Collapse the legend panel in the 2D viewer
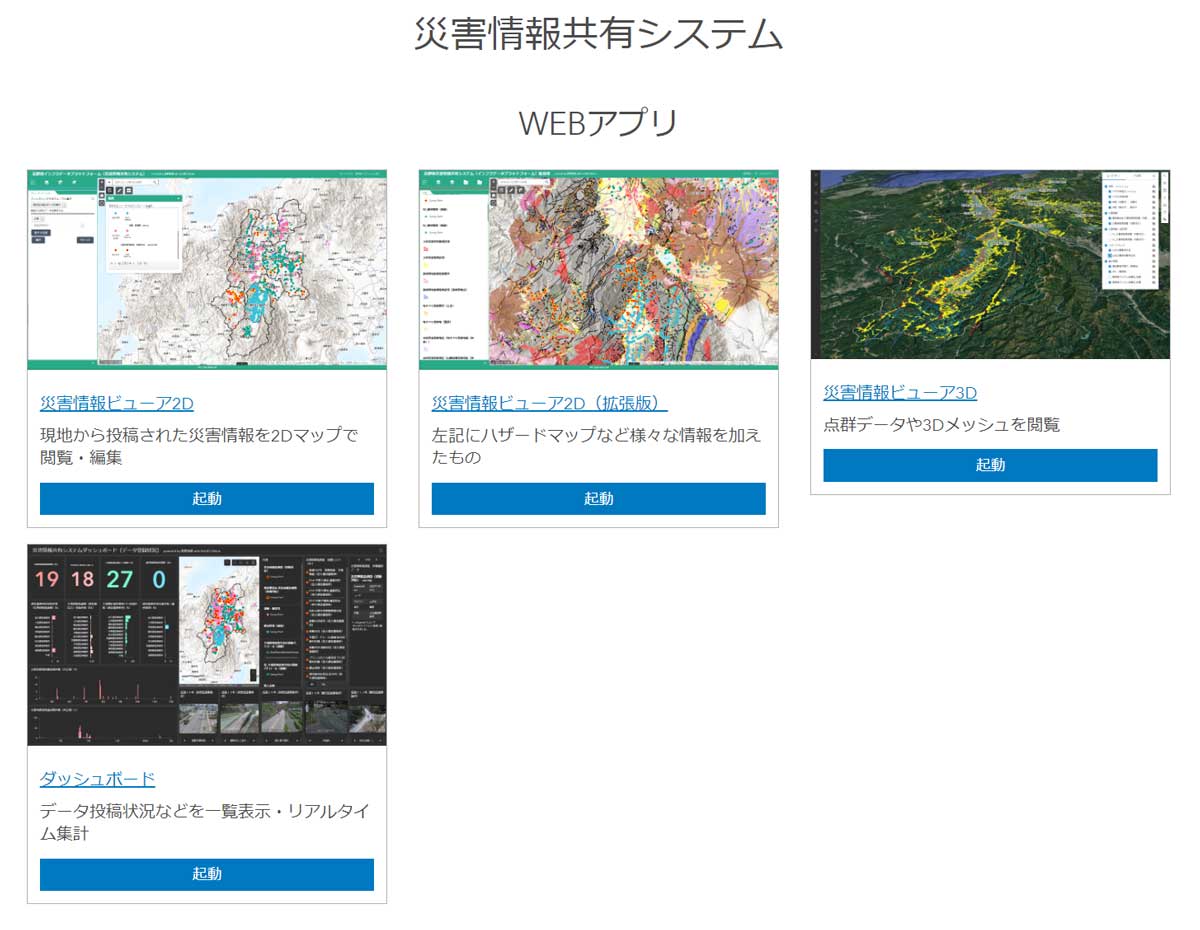 pos(179,198)
